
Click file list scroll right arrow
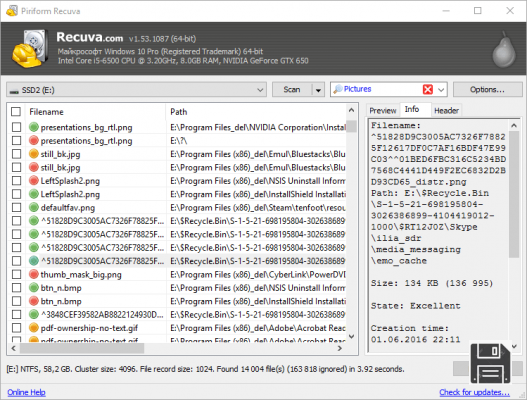[340, 349]
